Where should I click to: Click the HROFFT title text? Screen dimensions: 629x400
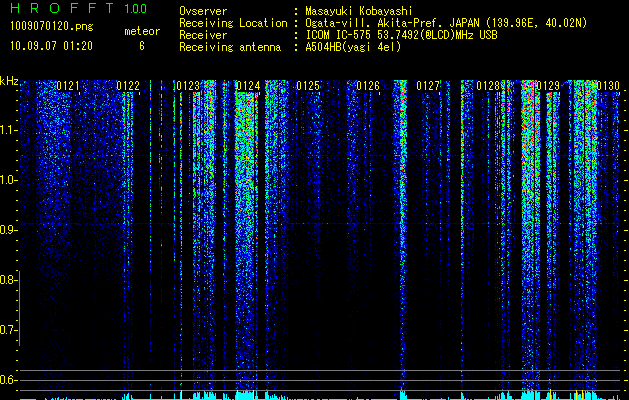61,8
